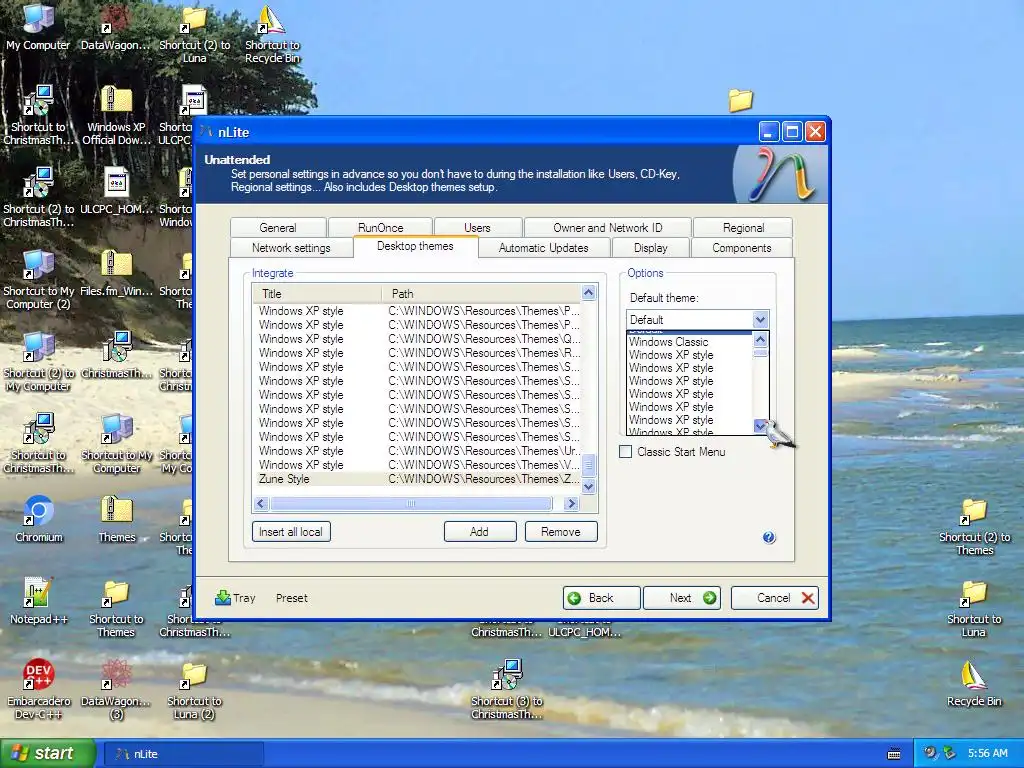This screenshot has width=1024, height=768.
Task: Switch to the General tab
Action: click(278, 227)
